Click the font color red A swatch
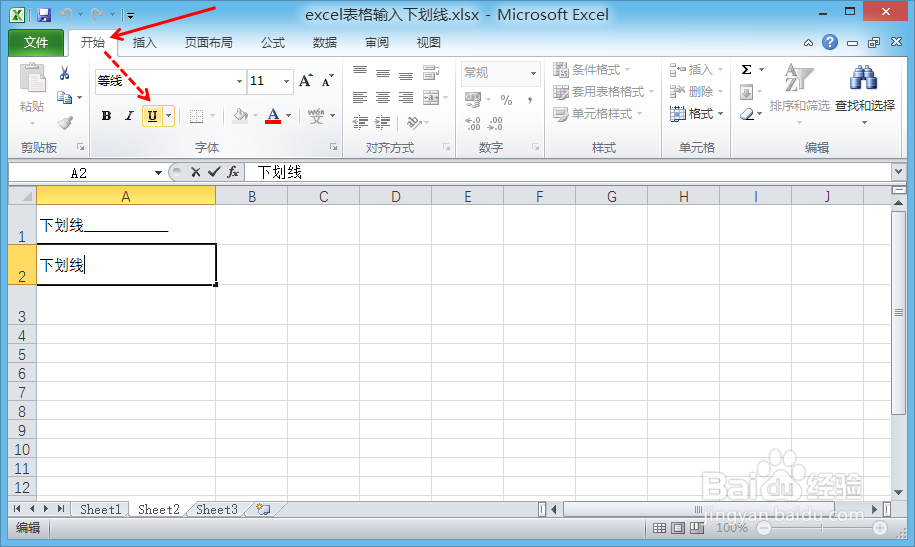Screen dimensions: 915x547 point(273,116)
